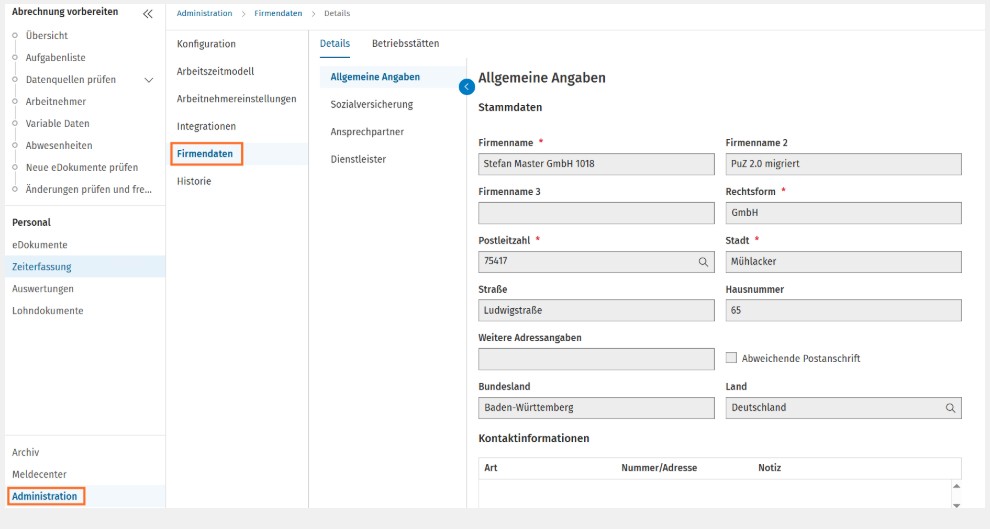Click the Rechtsform field showing GmbH
990x529 pixels.
click(x=844, y=213)
